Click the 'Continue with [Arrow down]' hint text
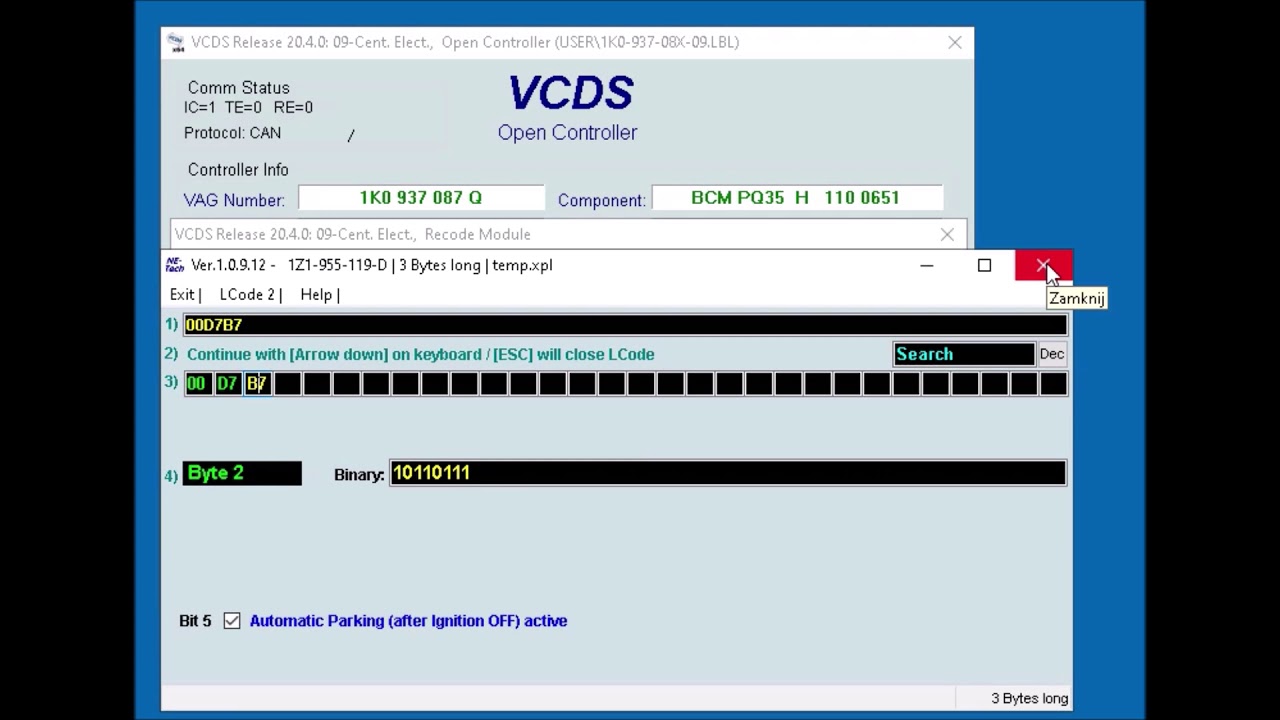Viewport: 1280px width, 720px height. 420,354
